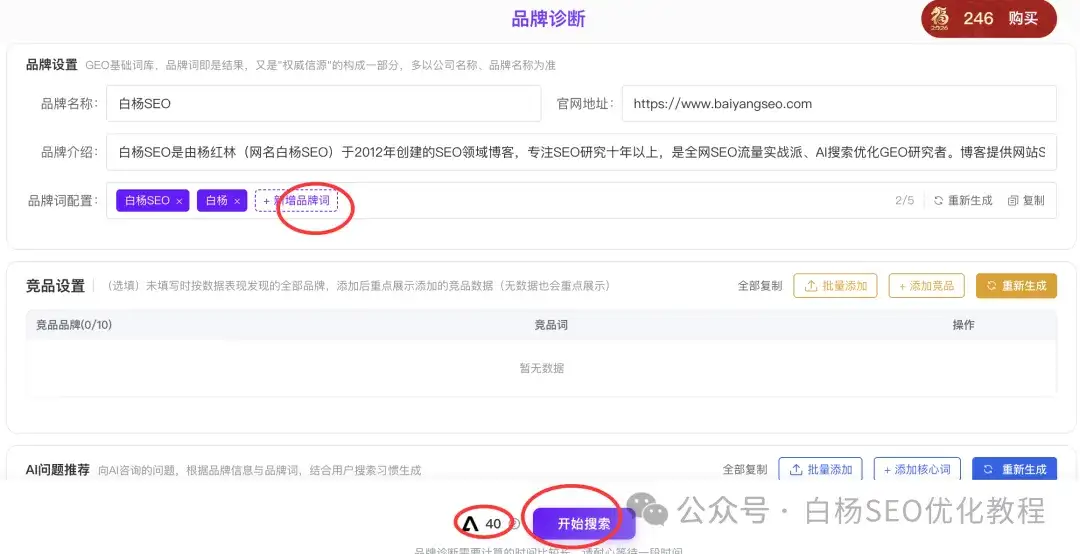Click the 重新生成 icon in 品牌词配置 row
Screen dimensions: 1080x554
point(938,201)
